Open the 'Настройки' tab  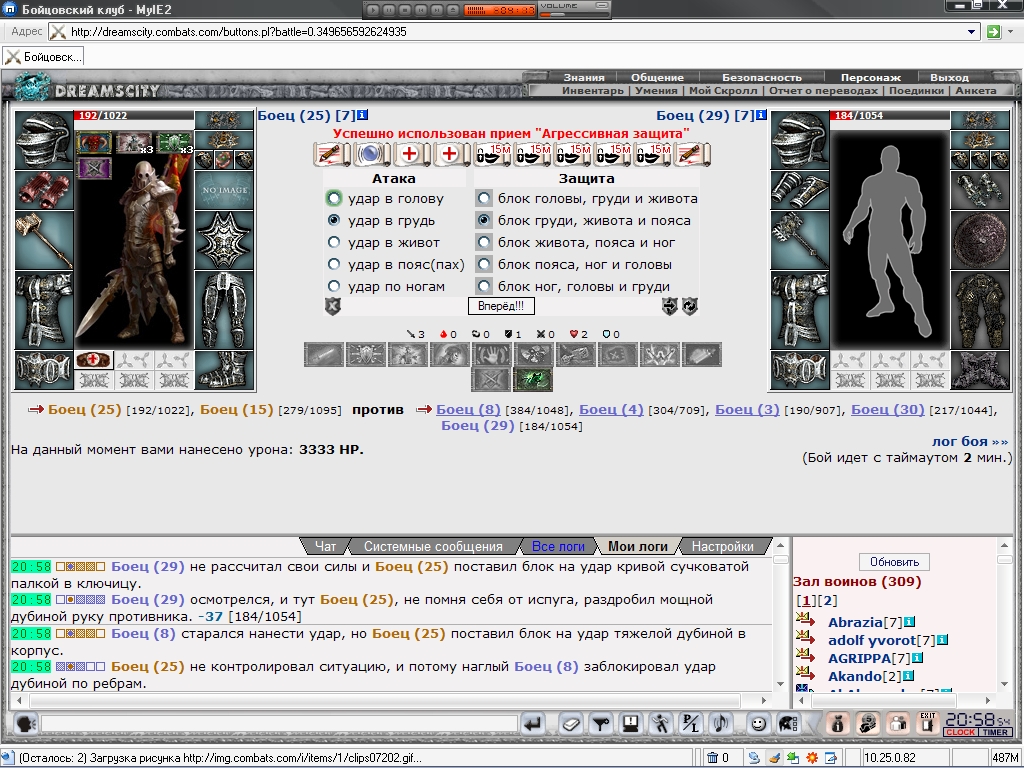(722, 547)
